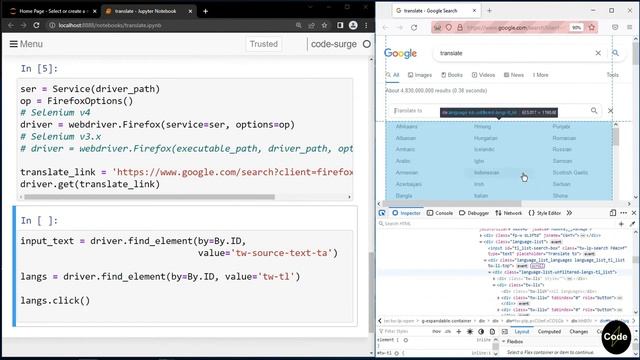Open Firefox Pocket save icon
The image size is (640, 360).
click(615, 27)
